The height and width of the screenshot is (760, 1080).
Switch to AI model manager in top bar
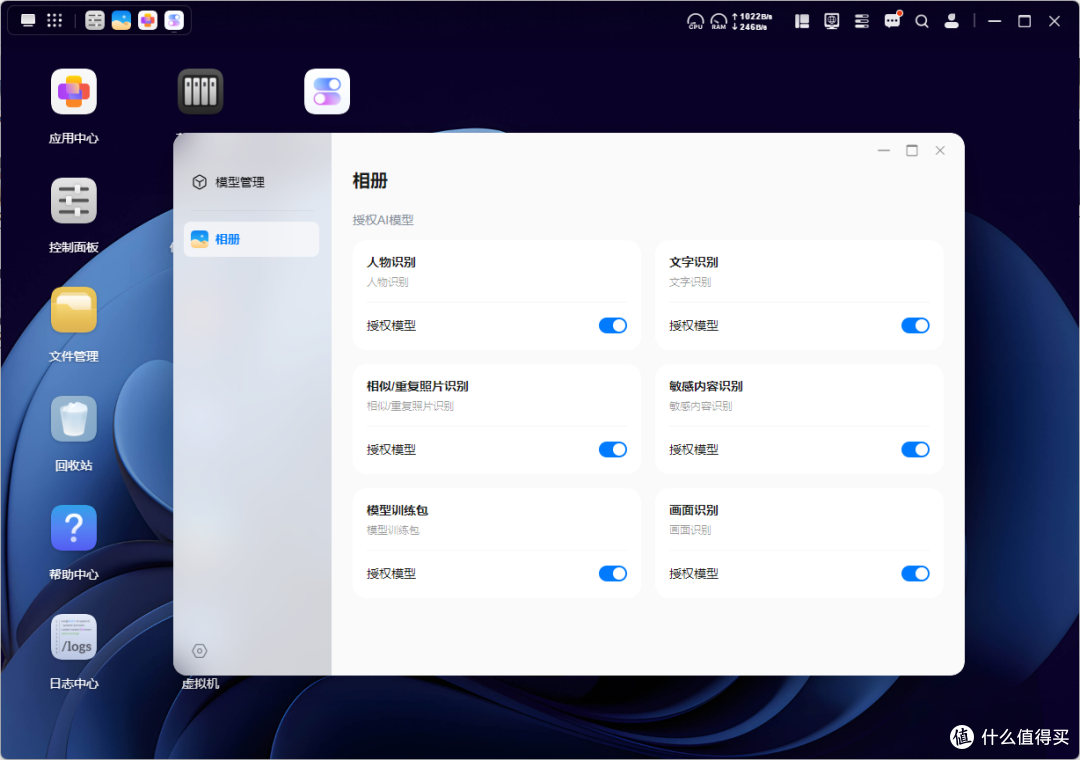tap(174, 21)
